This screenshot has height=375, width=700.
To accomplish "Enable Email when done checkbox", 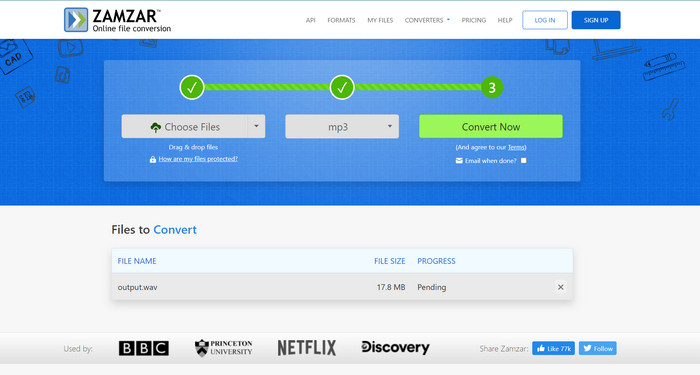I will click(x=524, y=160).
